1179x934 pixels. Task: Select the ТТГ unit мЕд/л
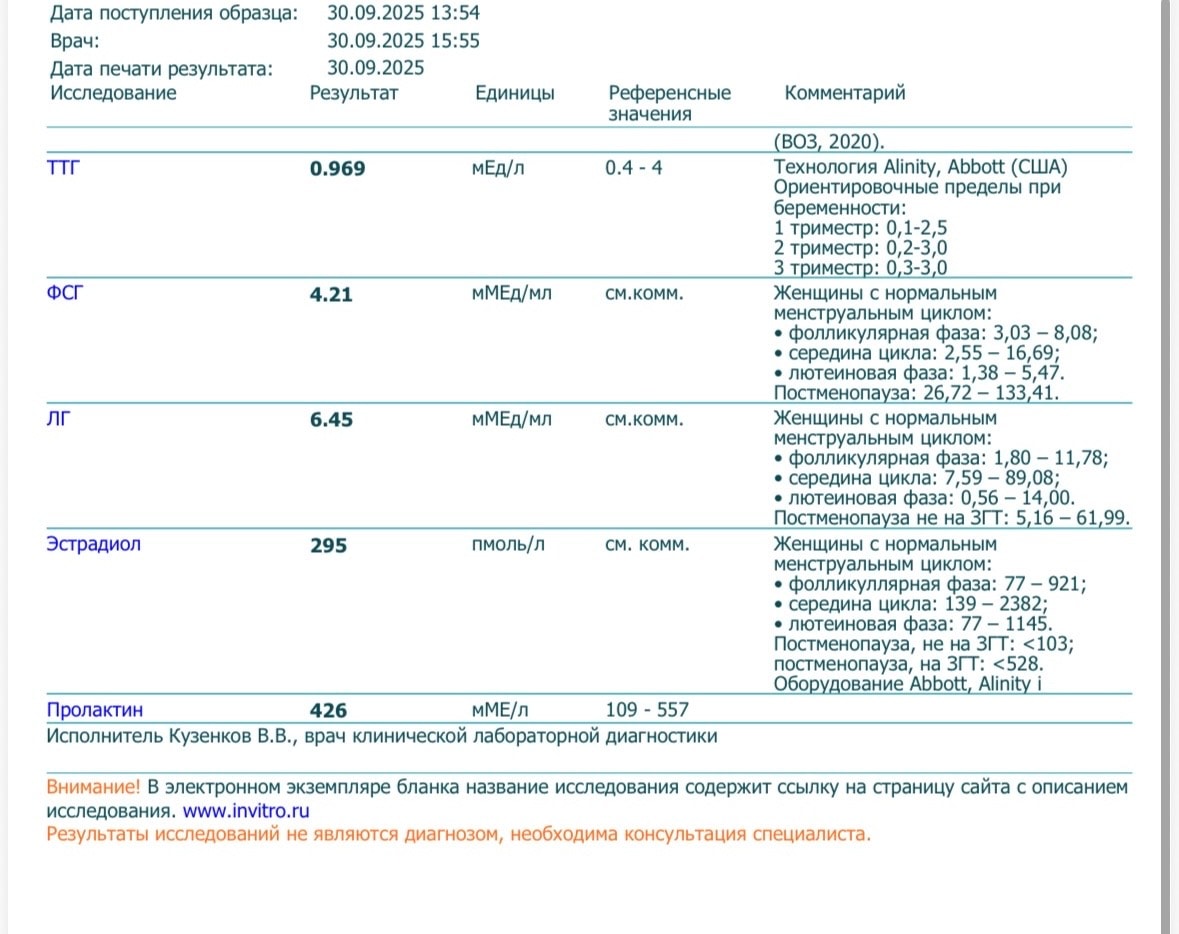498,168
